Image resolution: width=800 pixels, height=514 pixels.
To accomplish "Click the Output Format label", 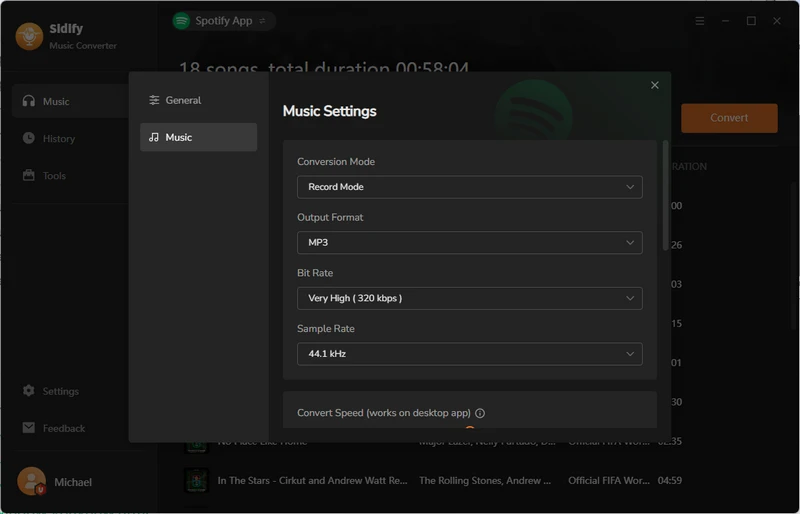I will click(x=330, y=217).
